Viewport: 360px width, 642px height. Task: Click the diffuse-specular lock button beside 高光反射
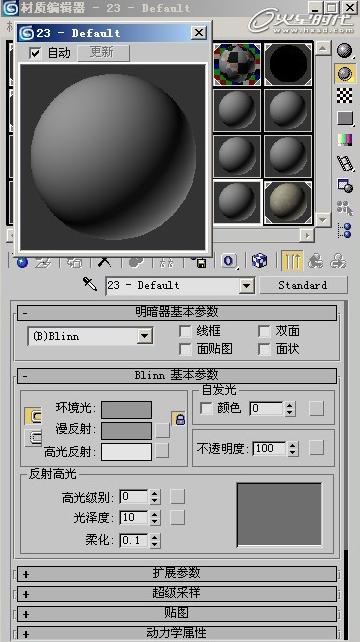click(x=33, y=438)
